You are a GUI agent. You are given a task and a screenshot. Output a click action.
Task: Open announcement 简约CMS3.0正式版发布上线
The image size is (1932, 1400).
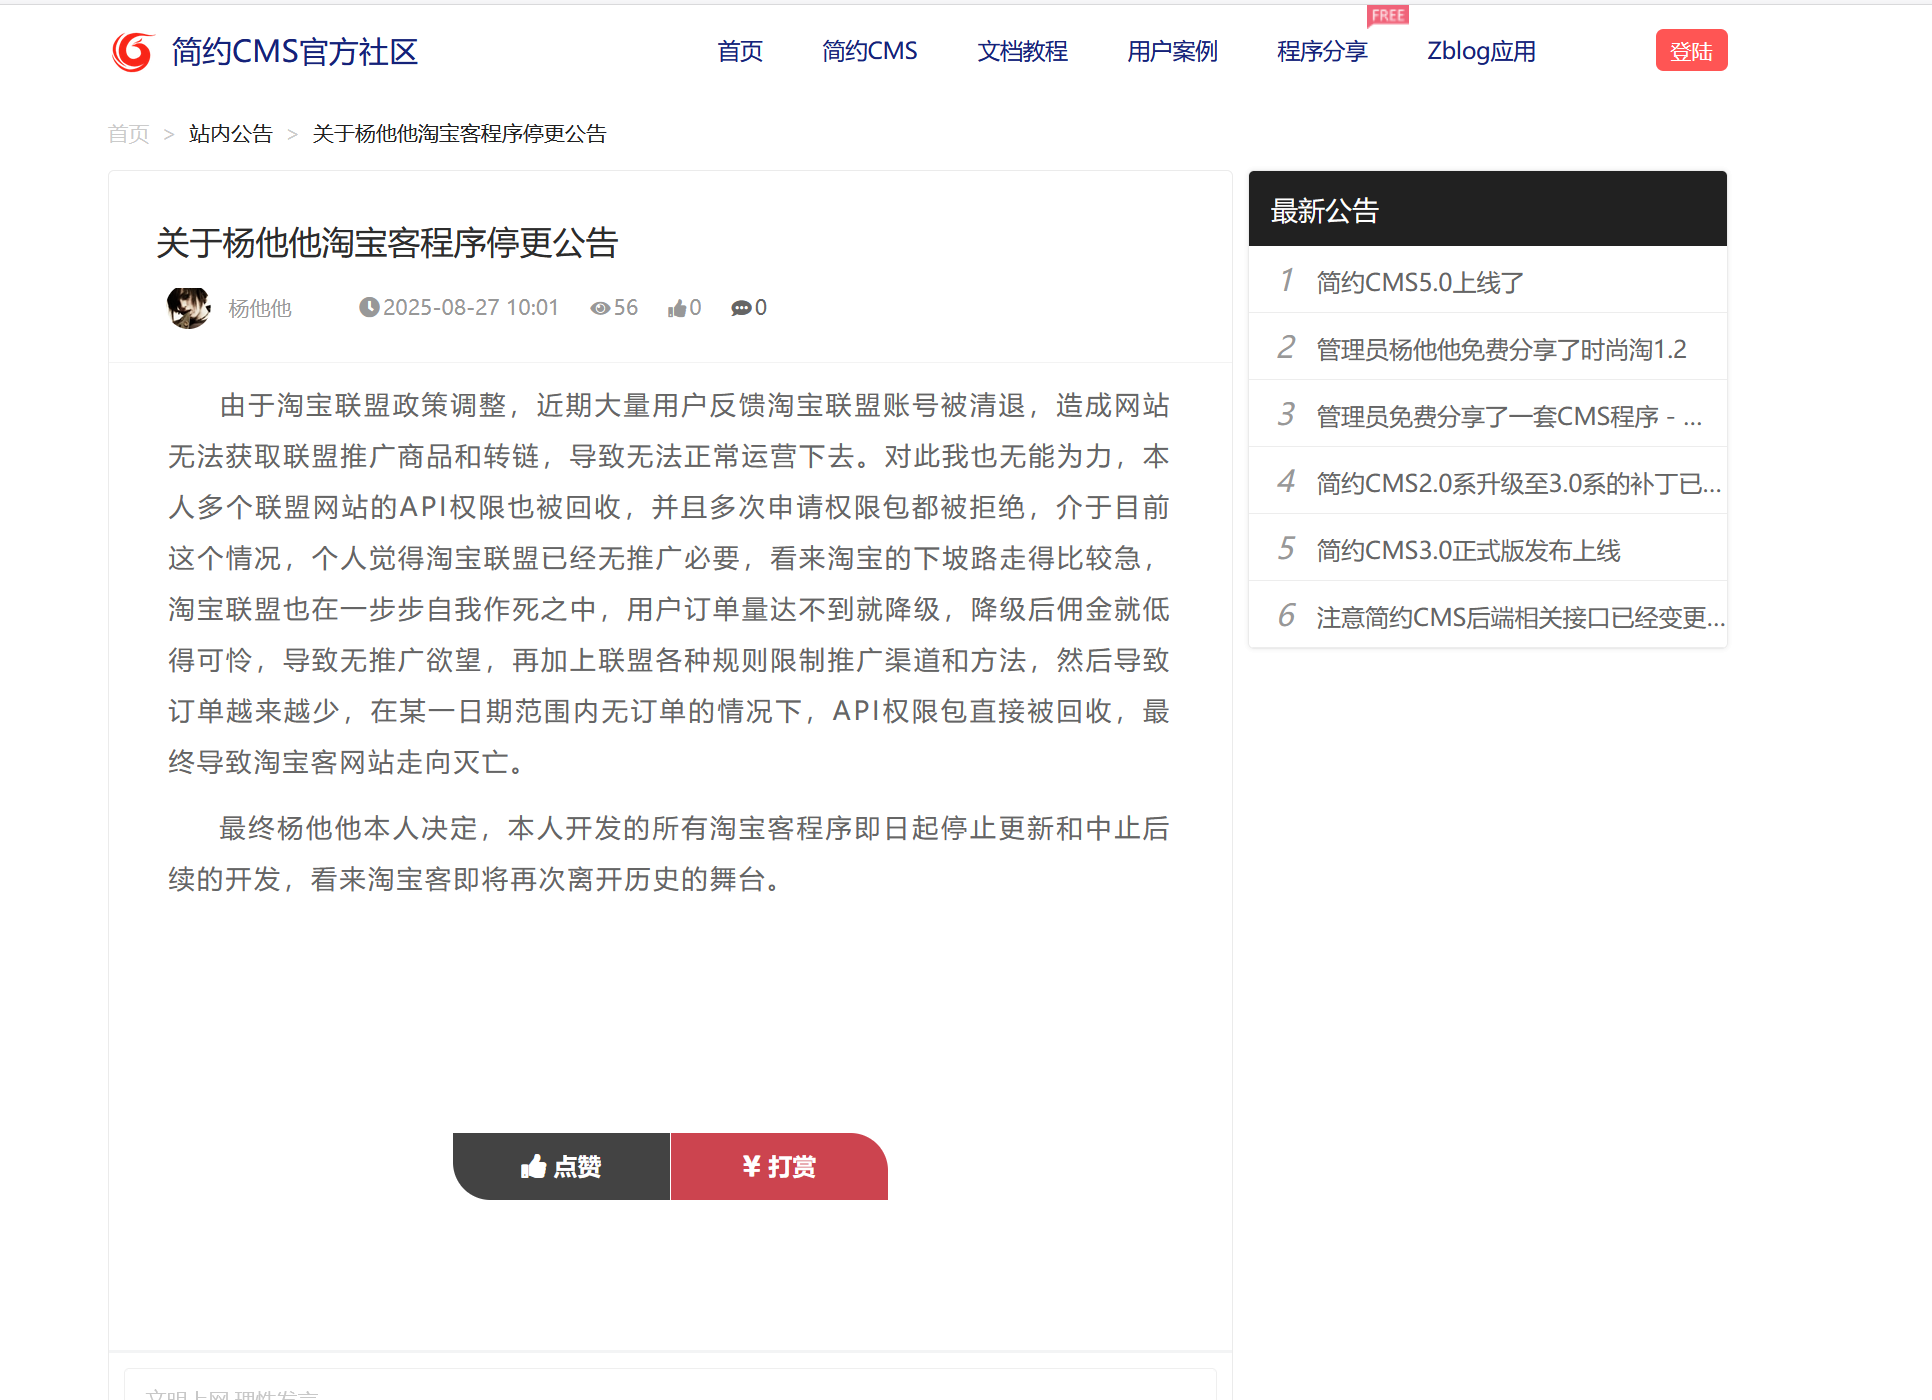(x=1468, y=550)
